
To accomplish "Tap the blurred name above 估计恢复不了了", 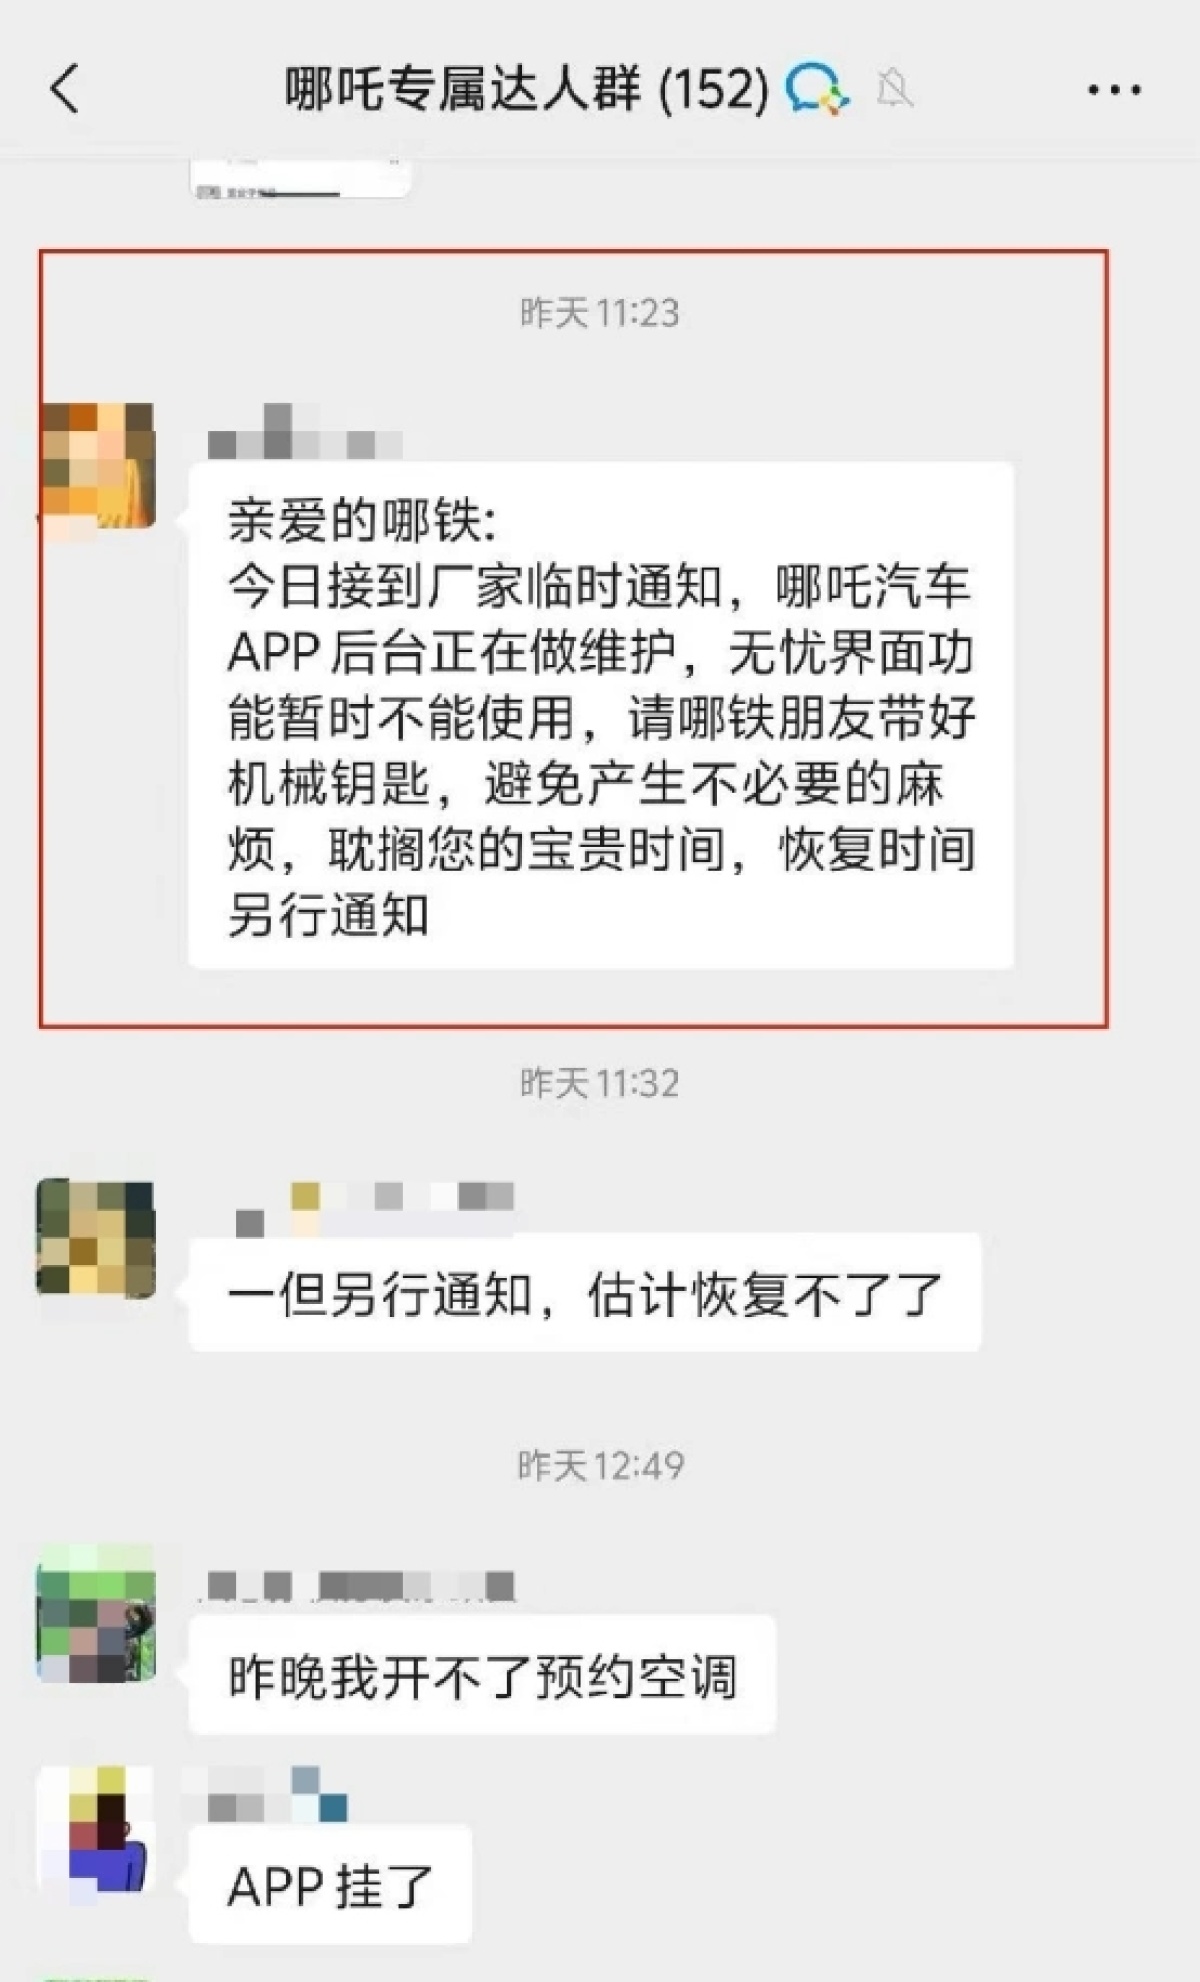I will tap(374, 1208).
